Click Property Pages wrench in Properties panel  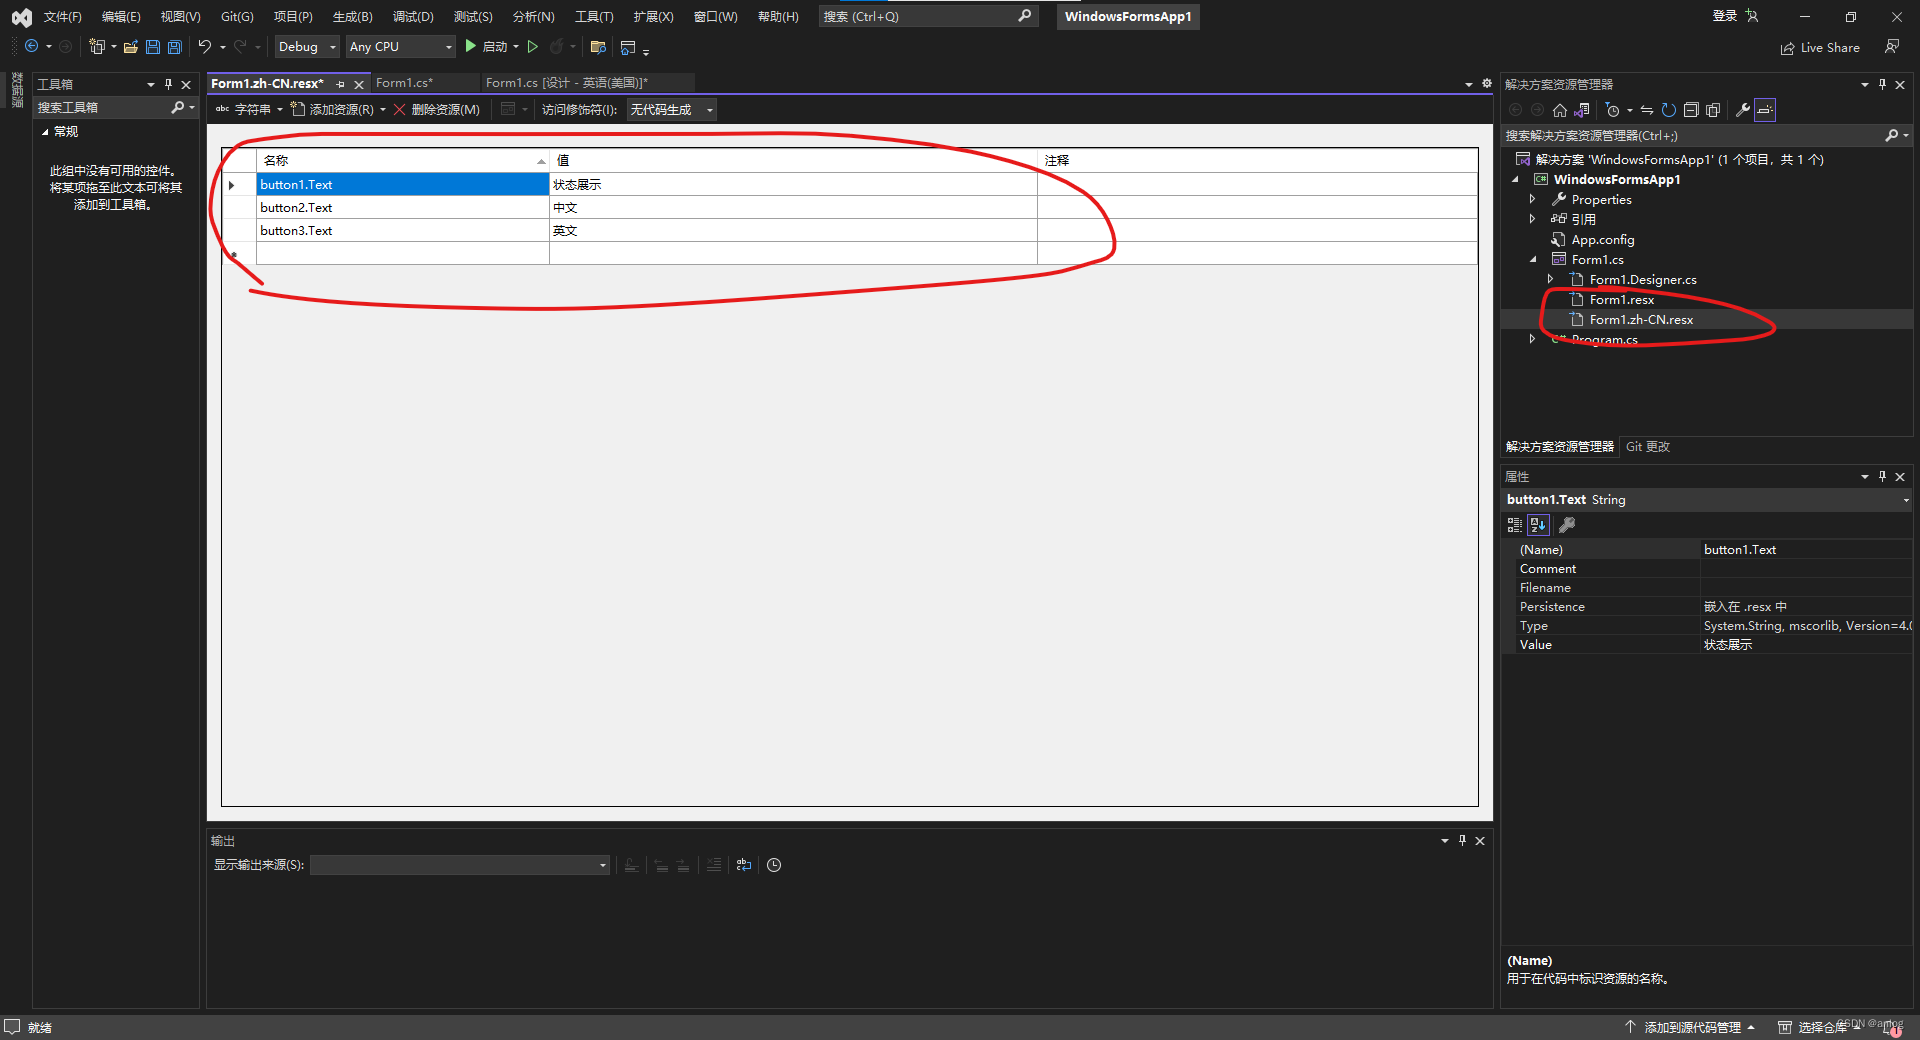(x=1567, y=525)
